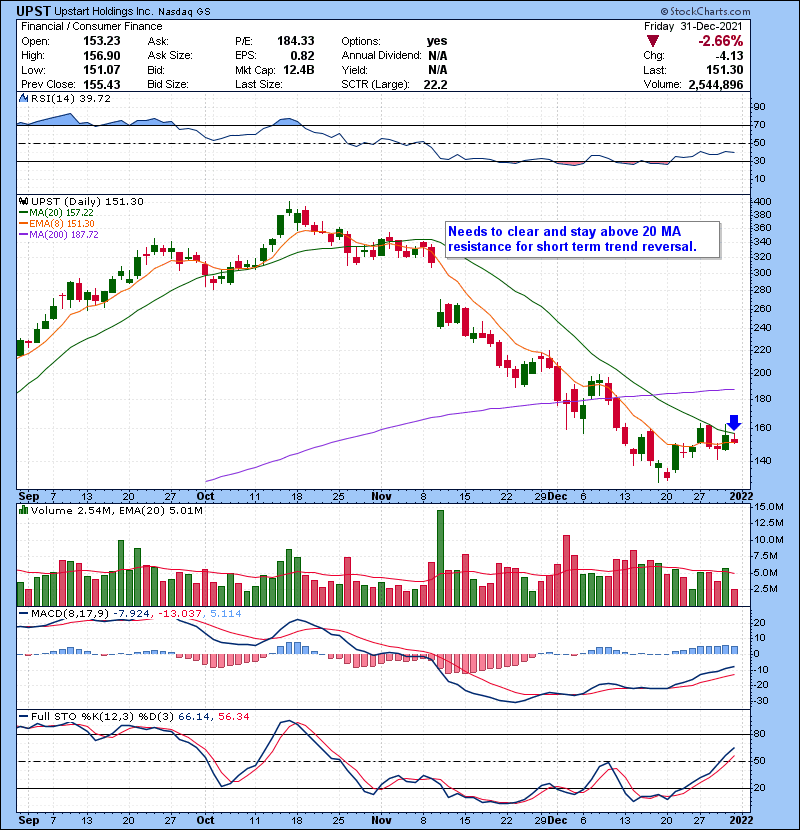This screenshot has height=830, width=800.
Task: Click the 90 label on the RSI axis
Action: coord(759,107)
